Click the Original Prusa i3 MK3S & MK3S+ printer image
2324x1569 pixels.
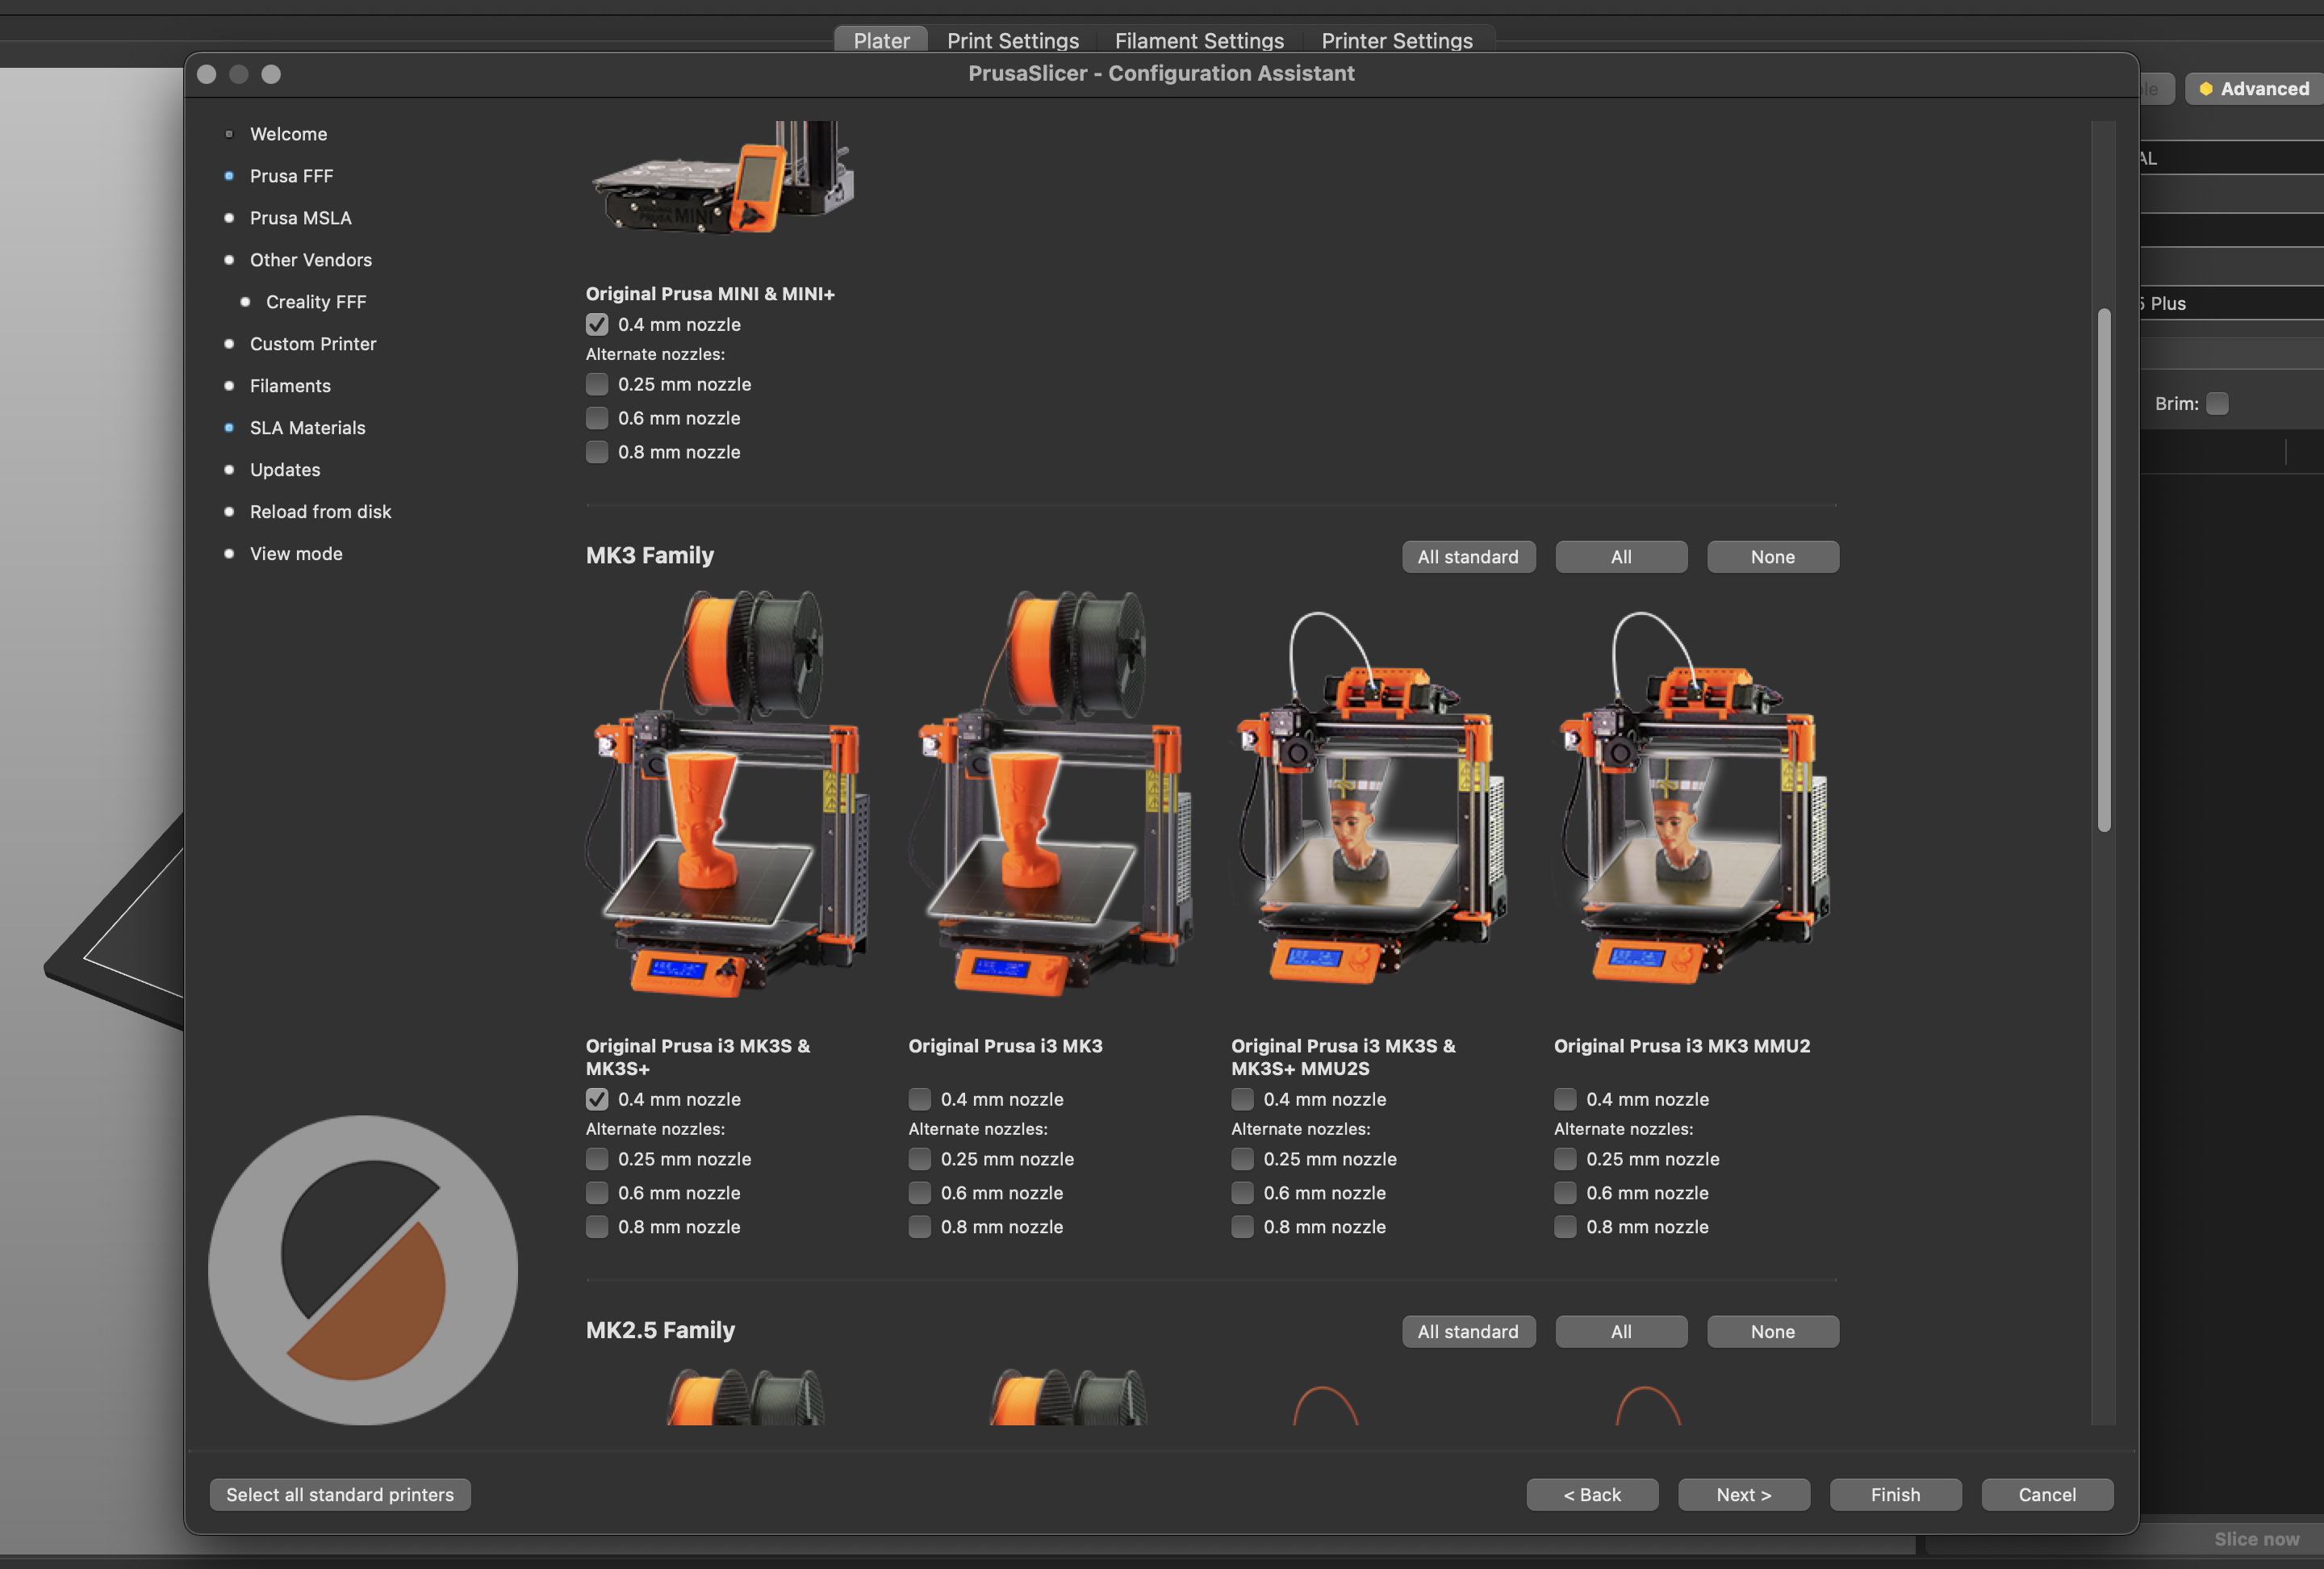pos(726,794)
